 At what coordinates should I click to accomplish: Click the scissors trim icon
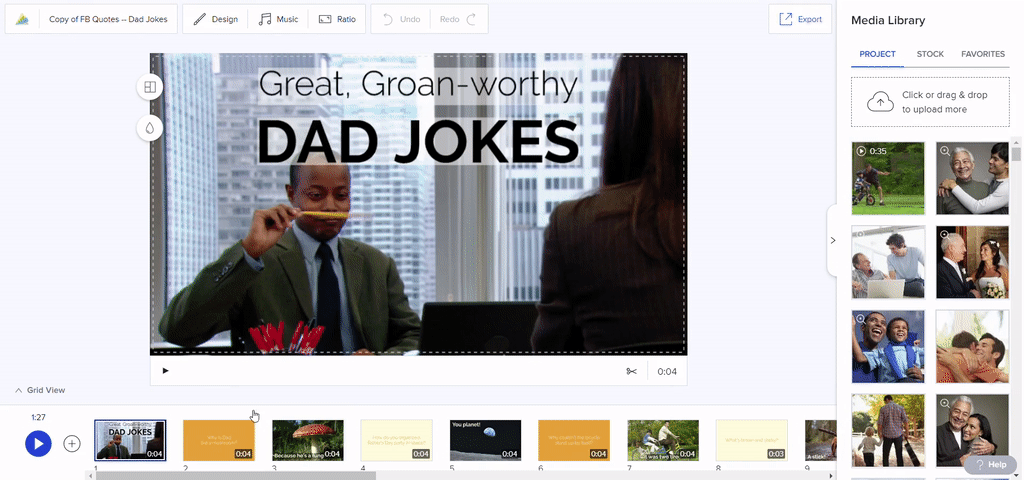[x=631, y=371]
